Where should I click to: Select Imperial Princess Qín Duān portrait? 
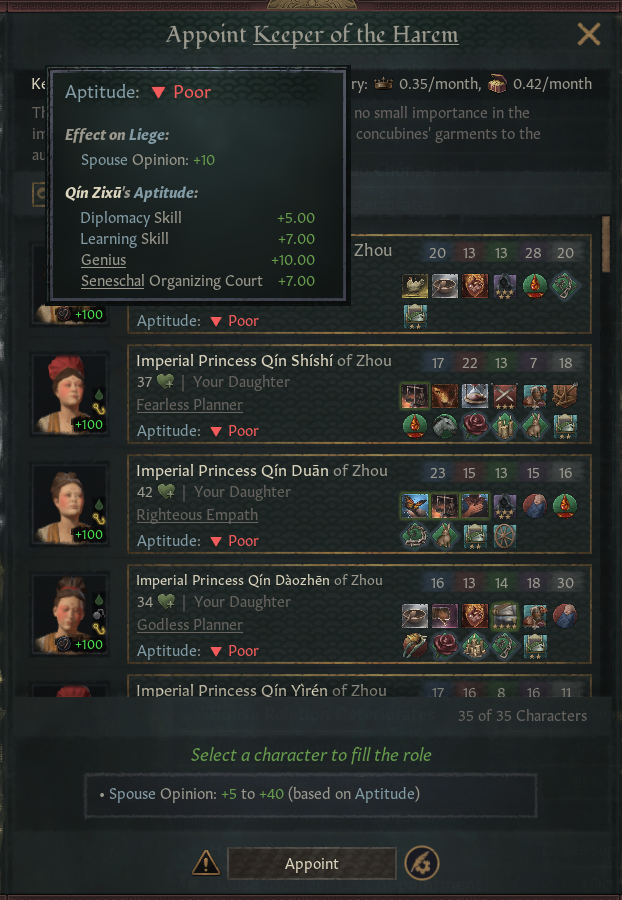point(70,504)
